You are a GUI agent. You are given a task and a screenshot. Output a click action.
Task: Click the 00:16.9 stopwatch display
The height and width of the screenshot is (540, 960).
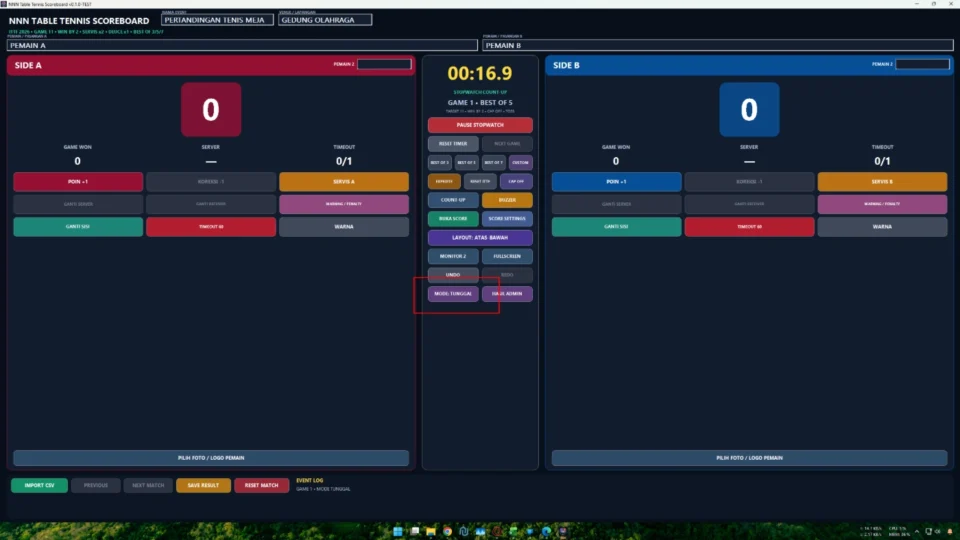(x=480, y=73)
